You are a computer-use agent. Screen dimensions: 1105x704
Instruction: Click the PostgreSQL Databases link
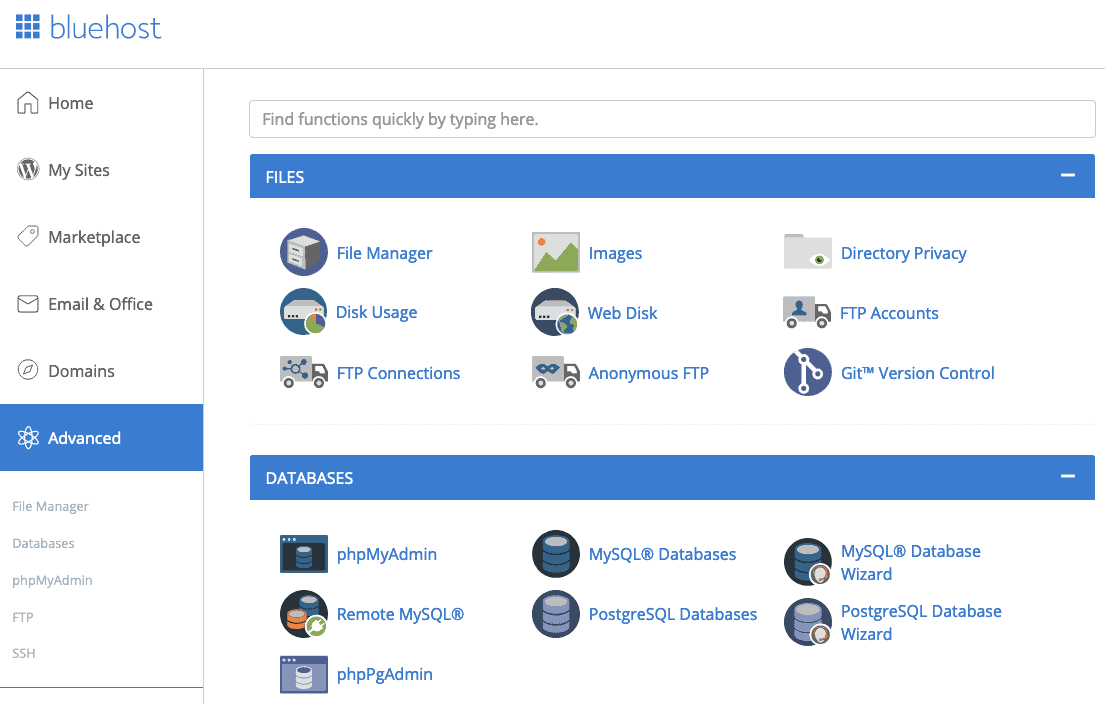point(672,614)
